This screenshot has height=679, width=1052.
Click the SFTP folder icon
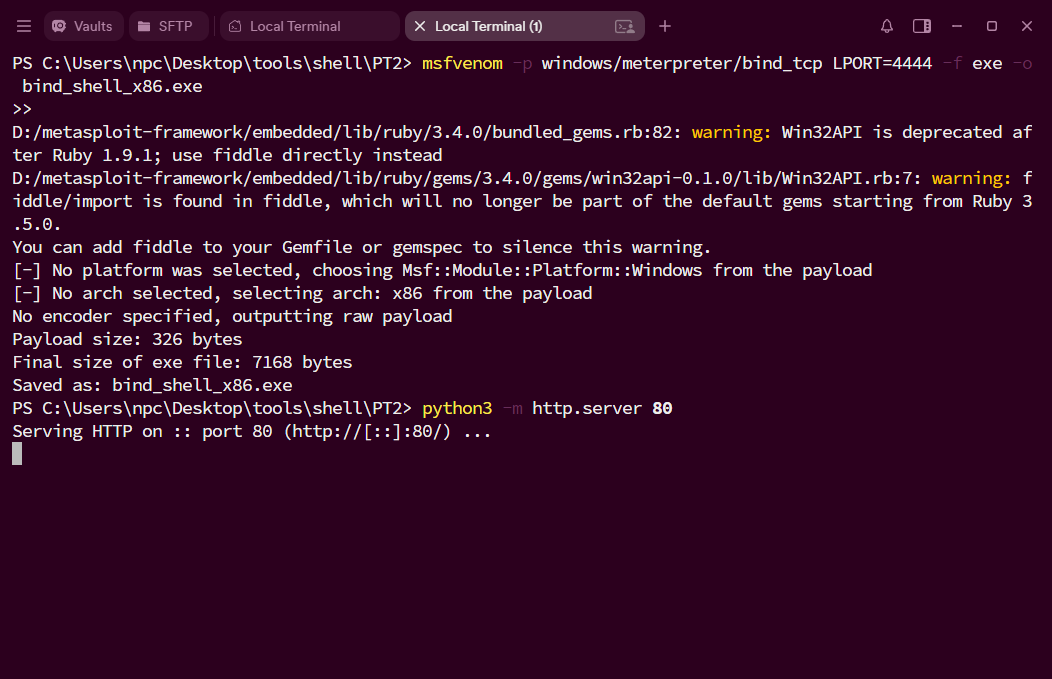pyautogui.click(x=144, y=26)
